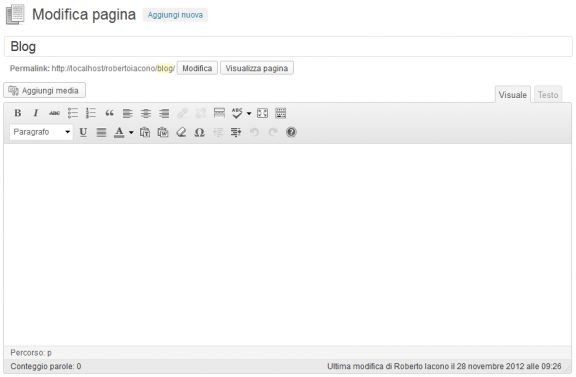The width and height of the screenshot is (576, 377).
Task: Insert a numbered list
Action: (x=91, y=113)
